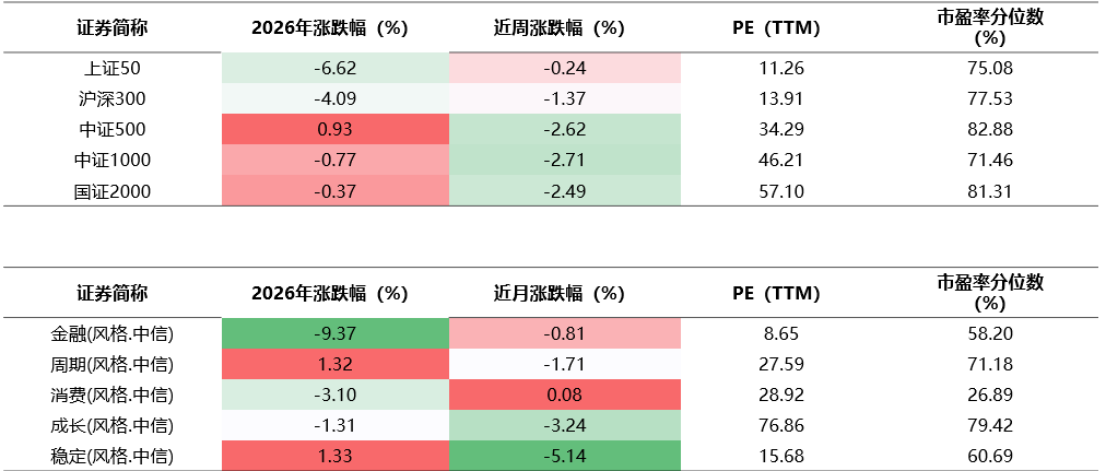
Task: Click the 金融(风格.中信) row label
Action: 112,334
